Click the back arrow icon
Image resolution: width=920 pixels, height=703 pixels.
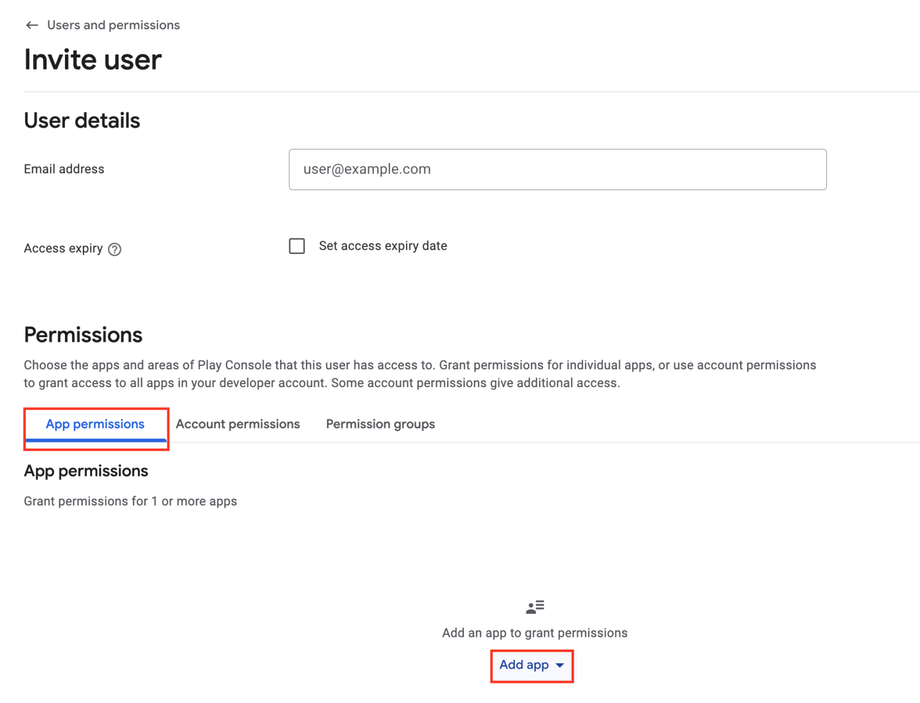pos(32,25)
